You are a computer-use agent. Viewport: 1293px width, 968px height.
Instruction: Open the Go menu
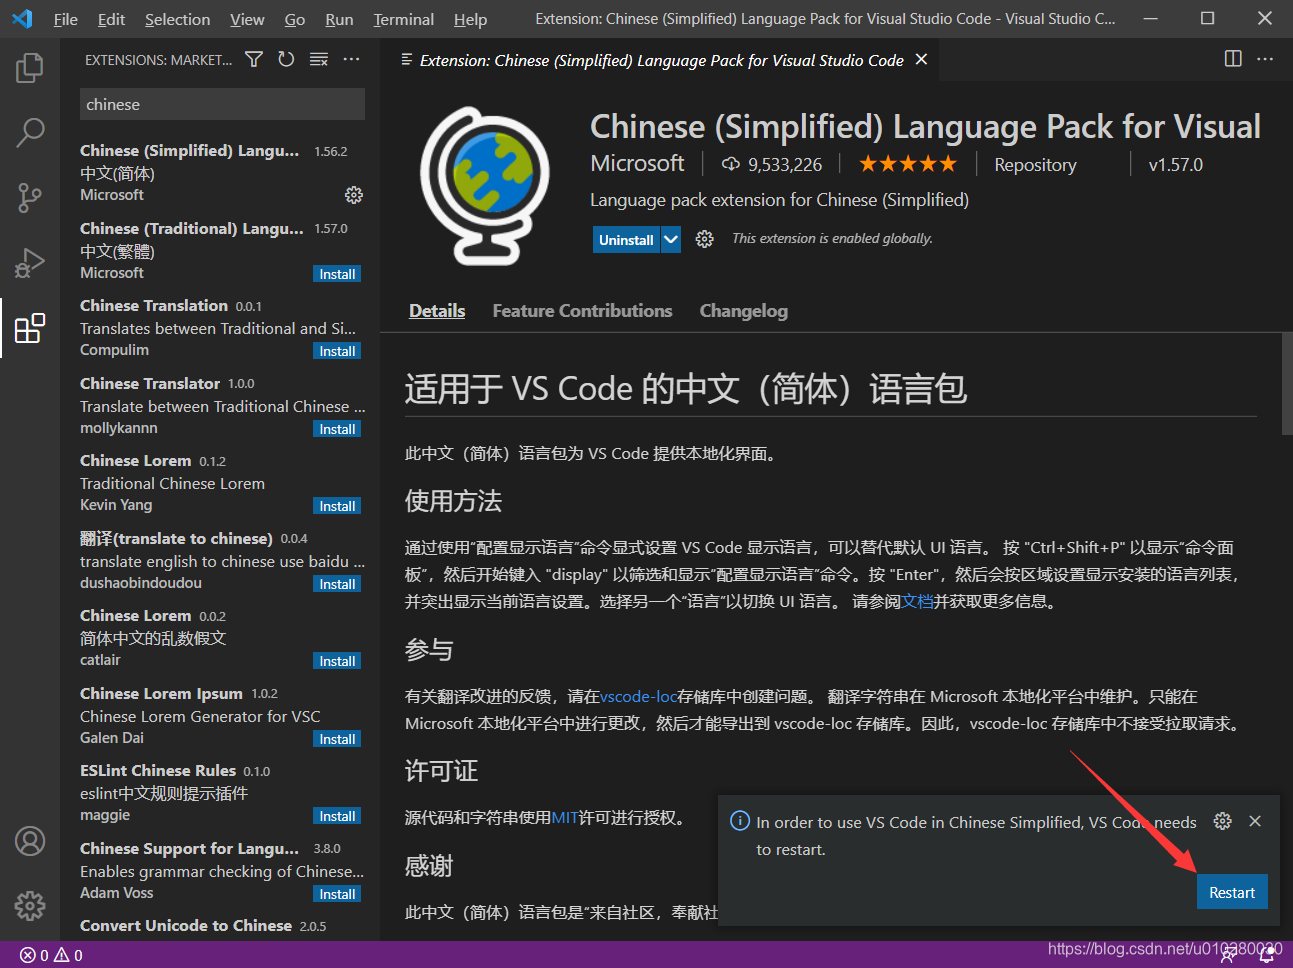pos(295,19)
